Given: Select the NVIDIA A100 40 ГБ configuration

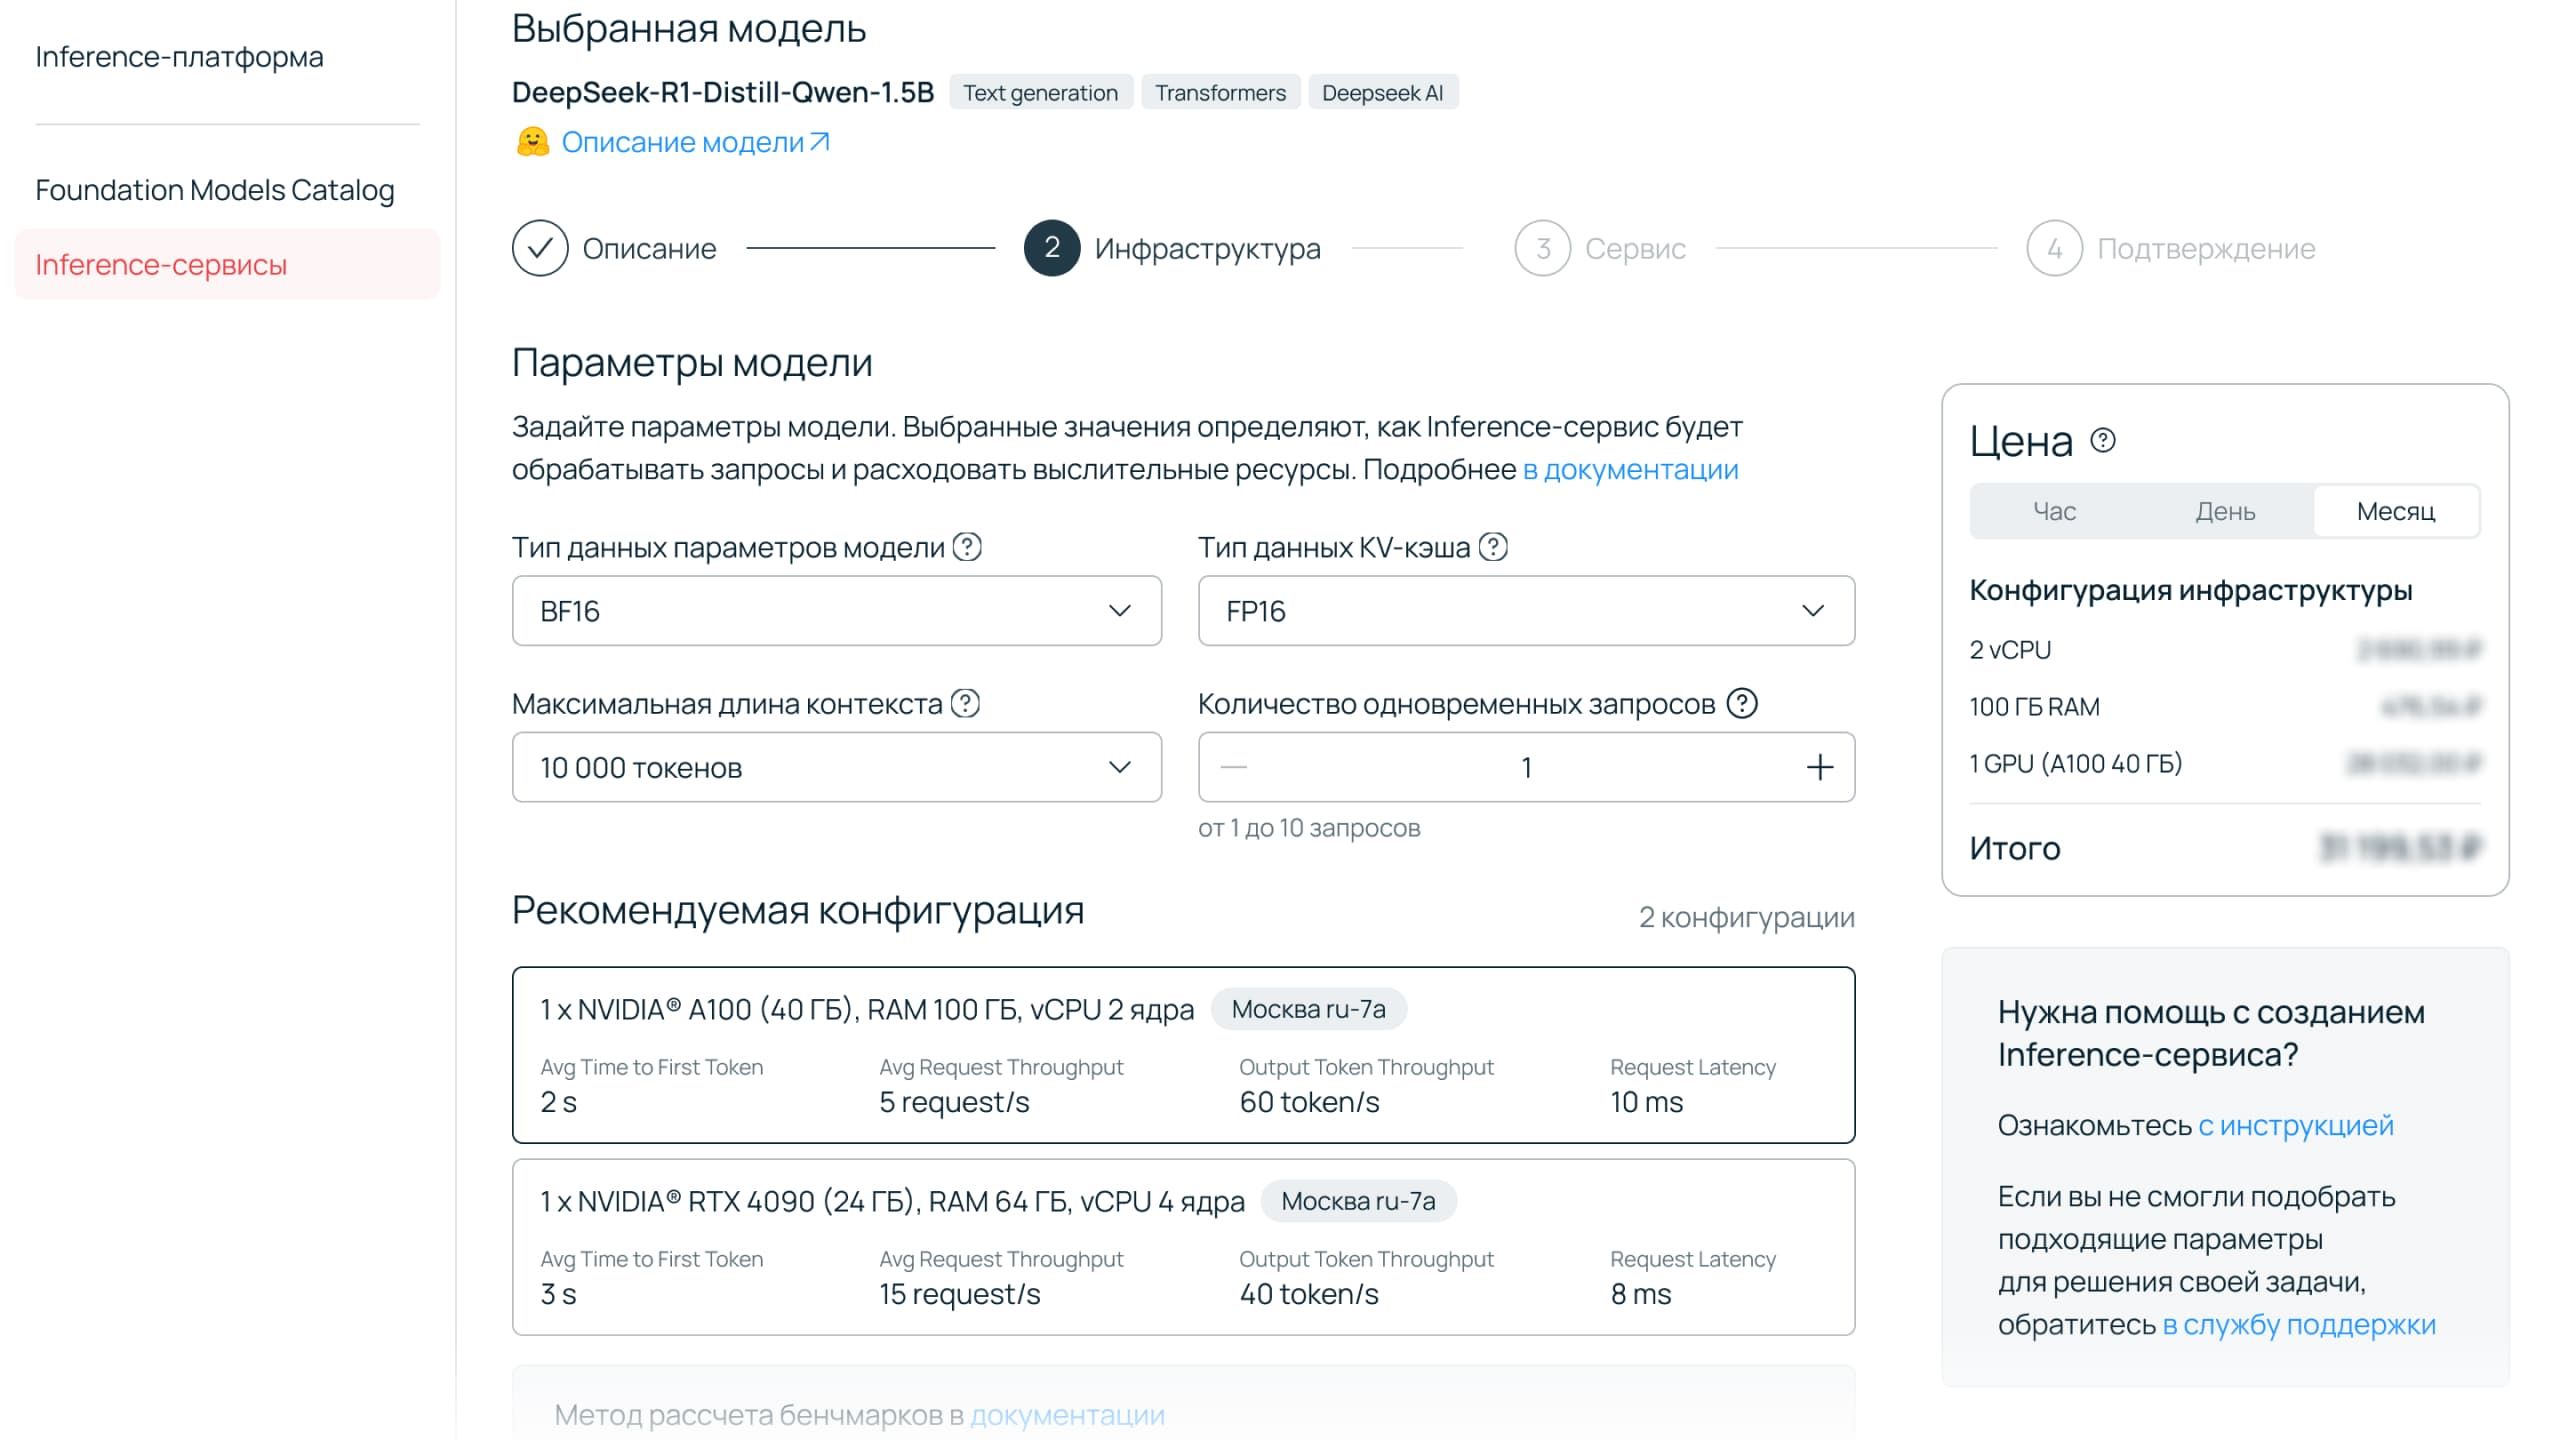Looking at the screenshot, I should tap(1183, 1054).
